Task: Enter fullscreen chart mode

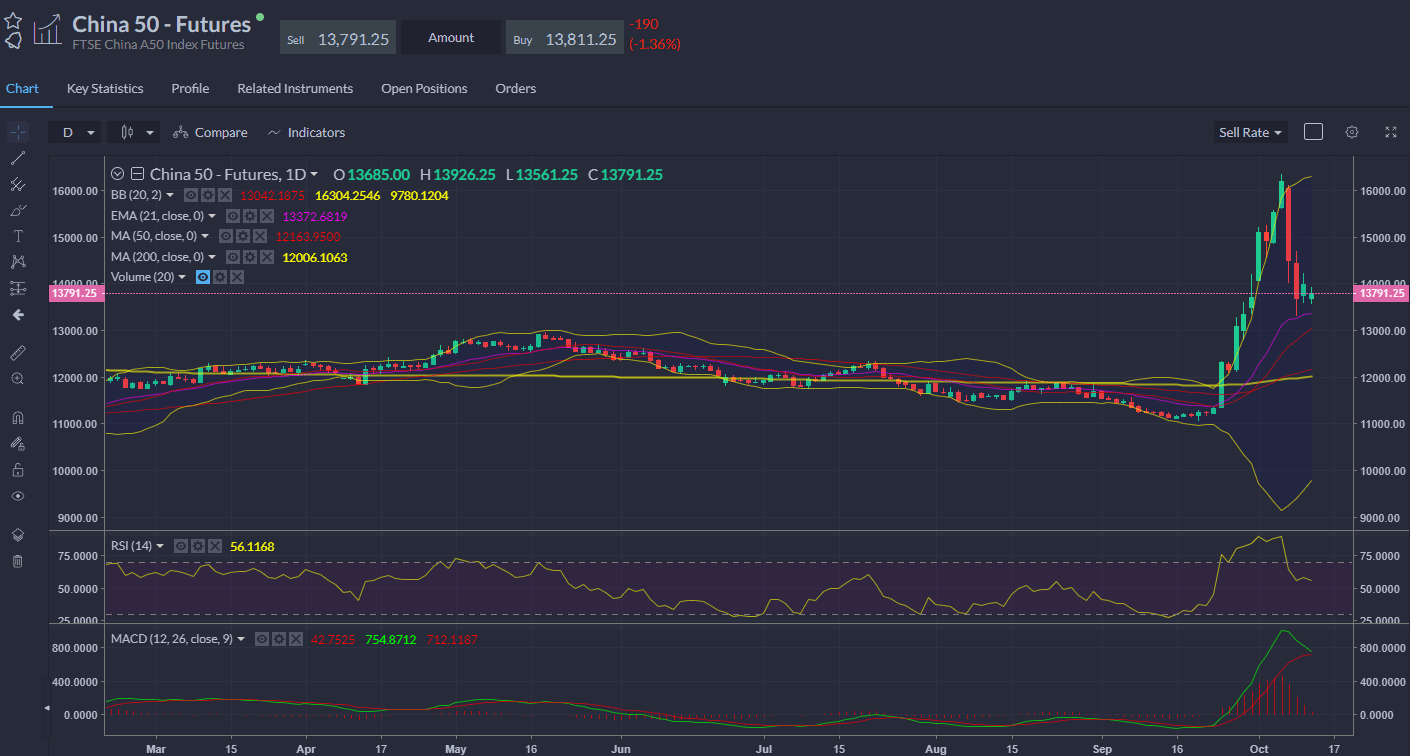Action: pyautogui.click(x=1390, y=132)
